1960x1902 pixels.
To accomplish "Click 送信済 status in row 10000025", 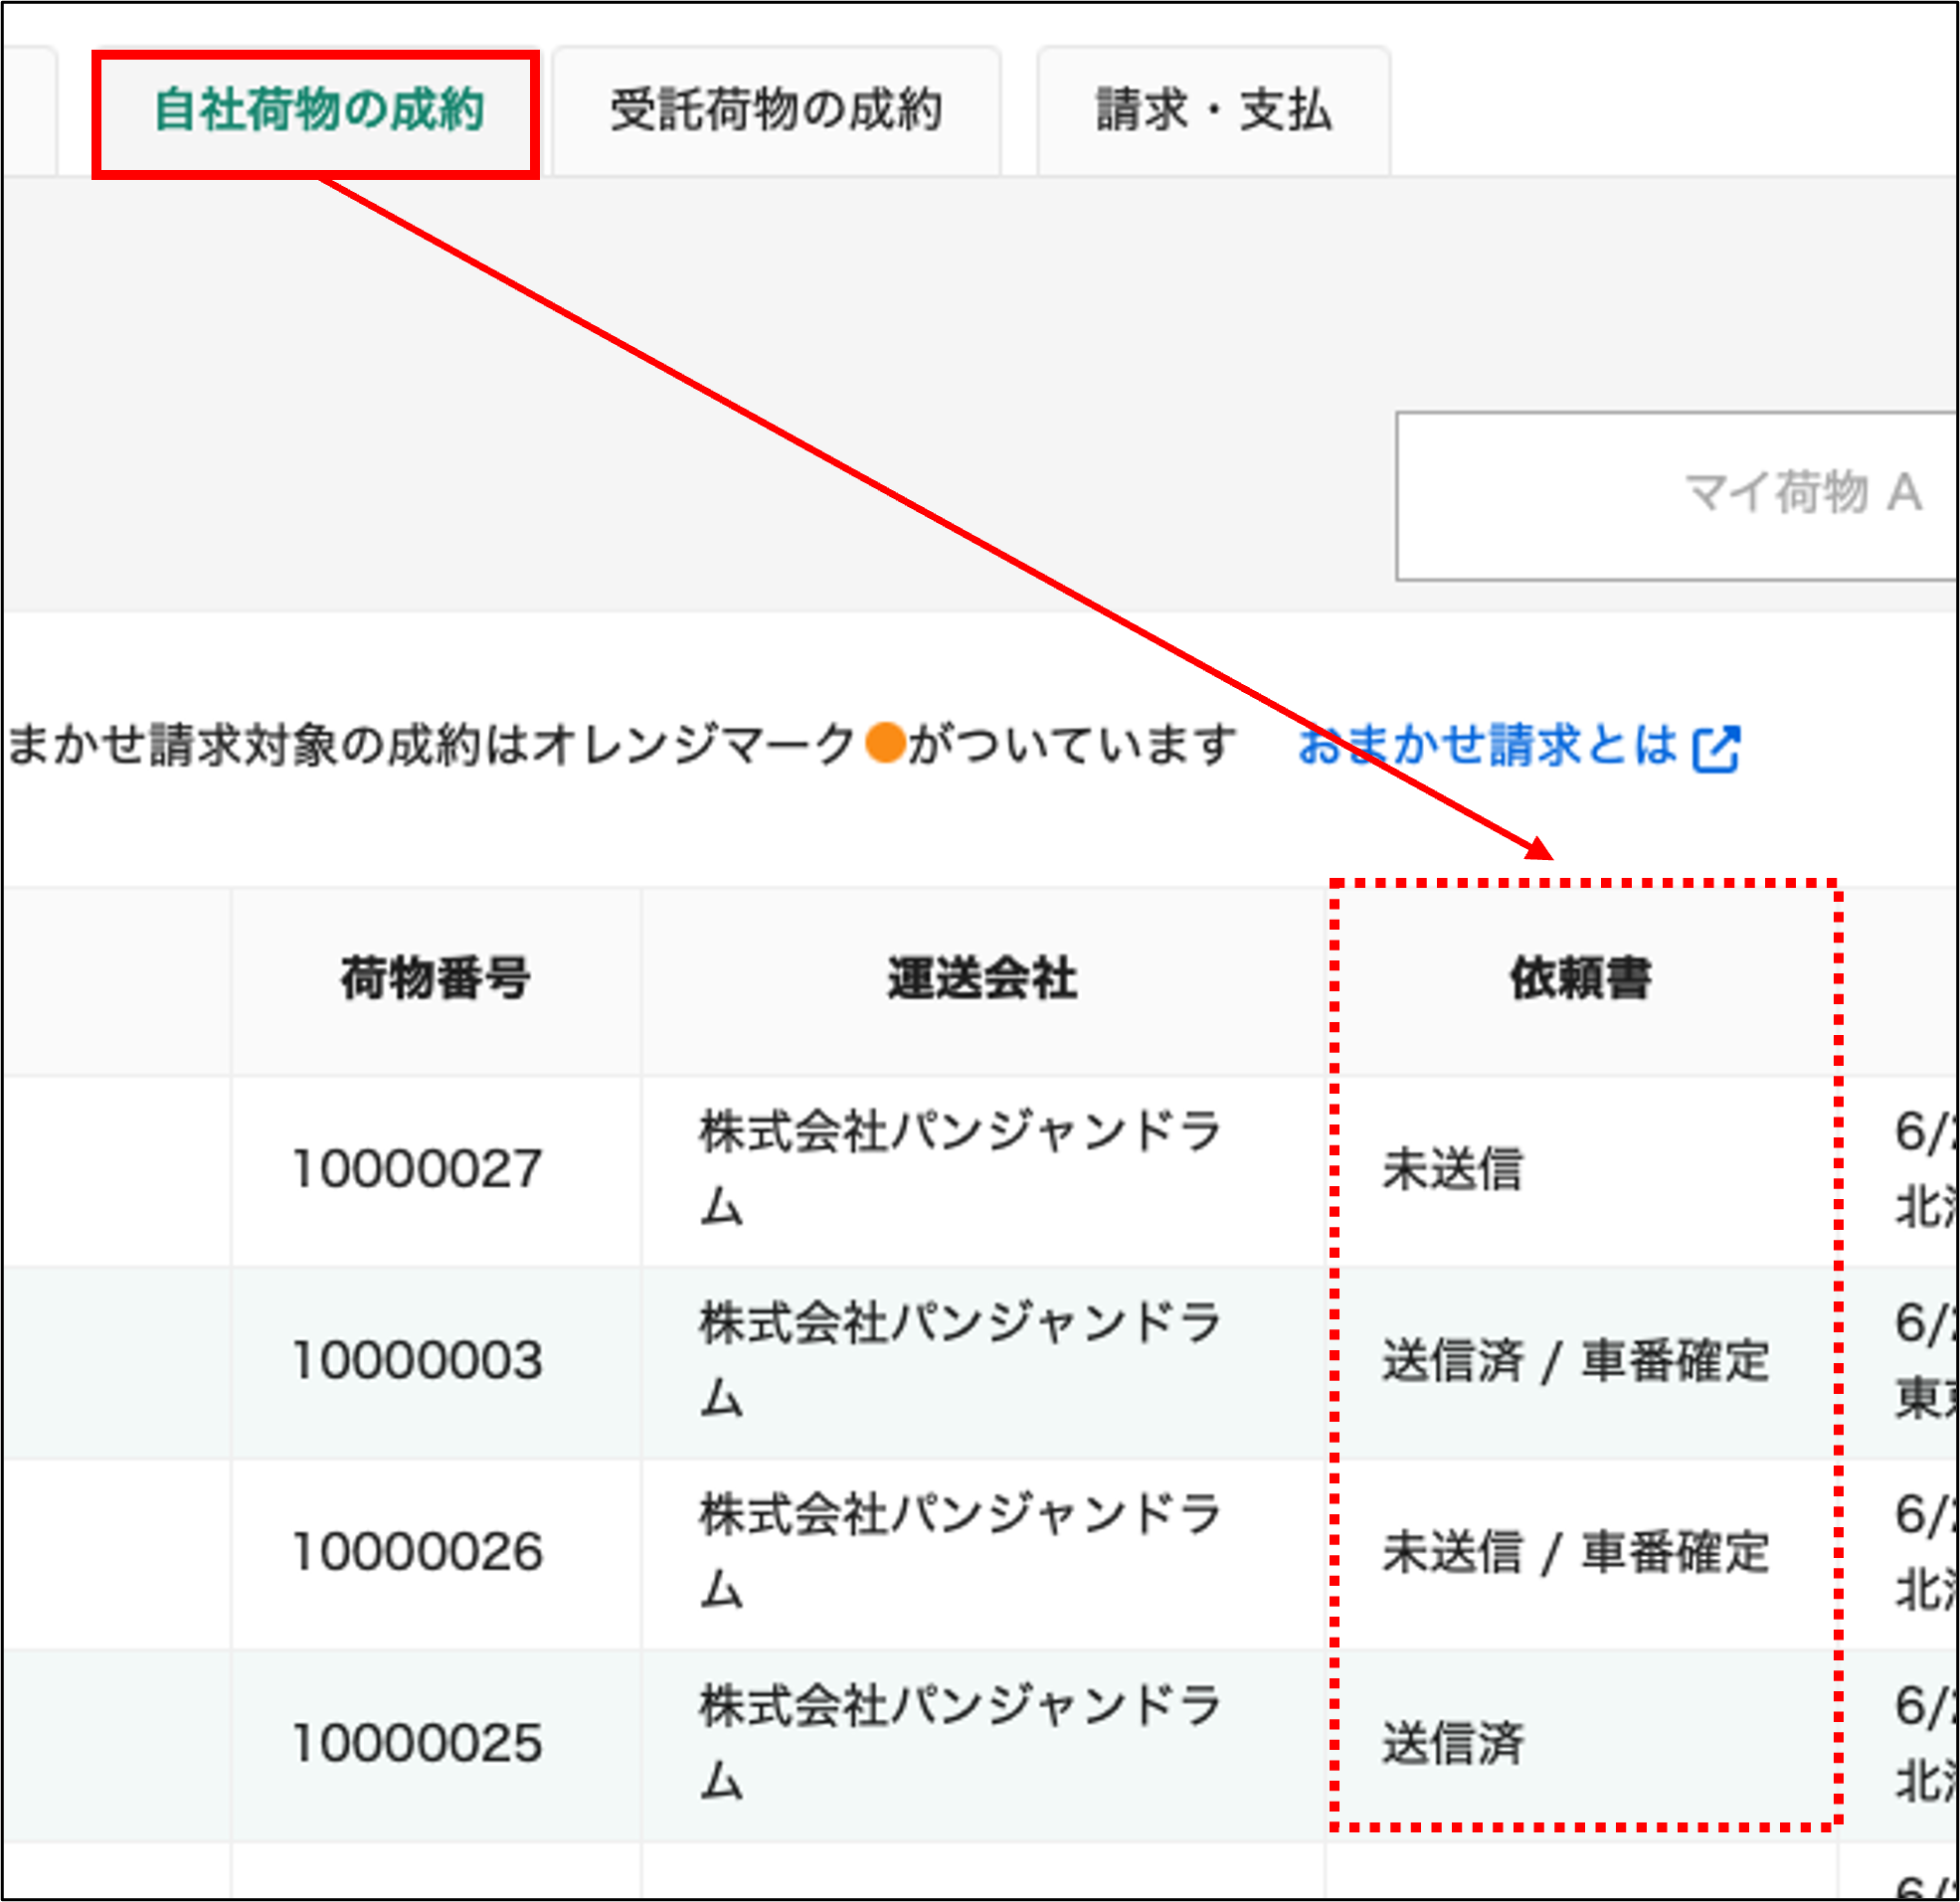I will point(1452,1744).
